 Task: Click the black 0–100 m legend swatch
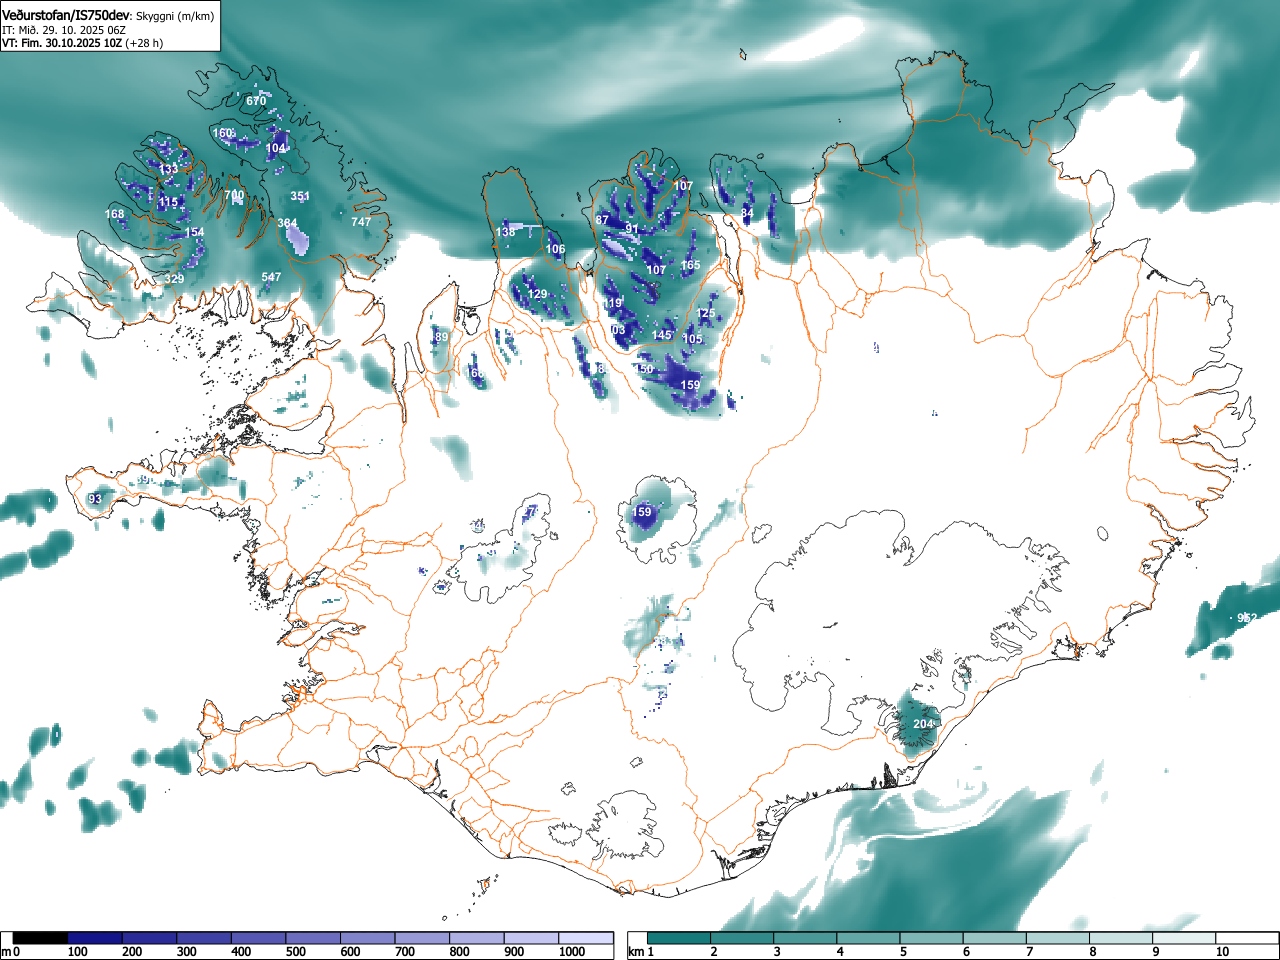[x=41, y=938]
